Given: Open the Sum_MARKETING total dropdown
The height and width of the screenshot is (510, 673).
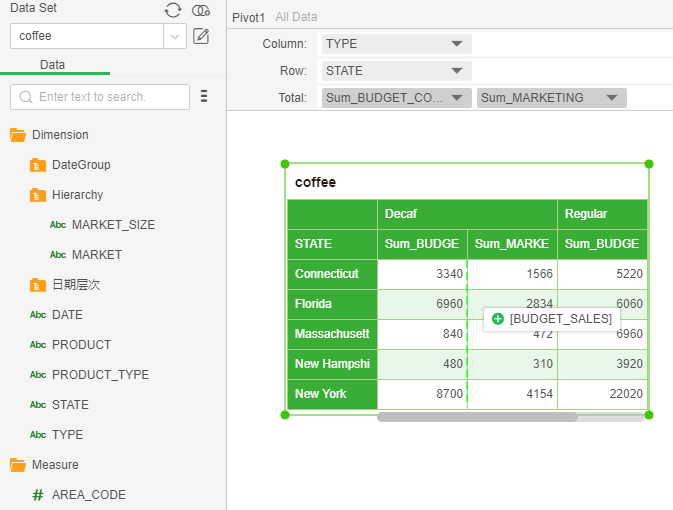Looking at the screenshot, I should click(609, 98).
